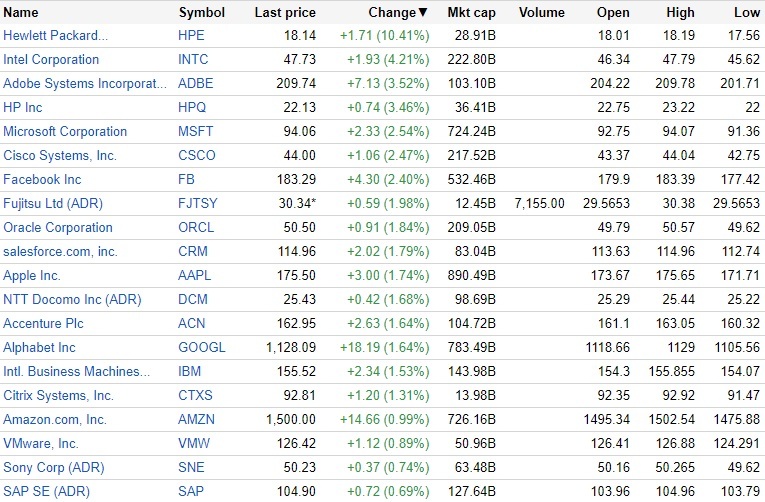Click the SAP SE (ADR) link

pyautogui.click(x=46, y=492)
